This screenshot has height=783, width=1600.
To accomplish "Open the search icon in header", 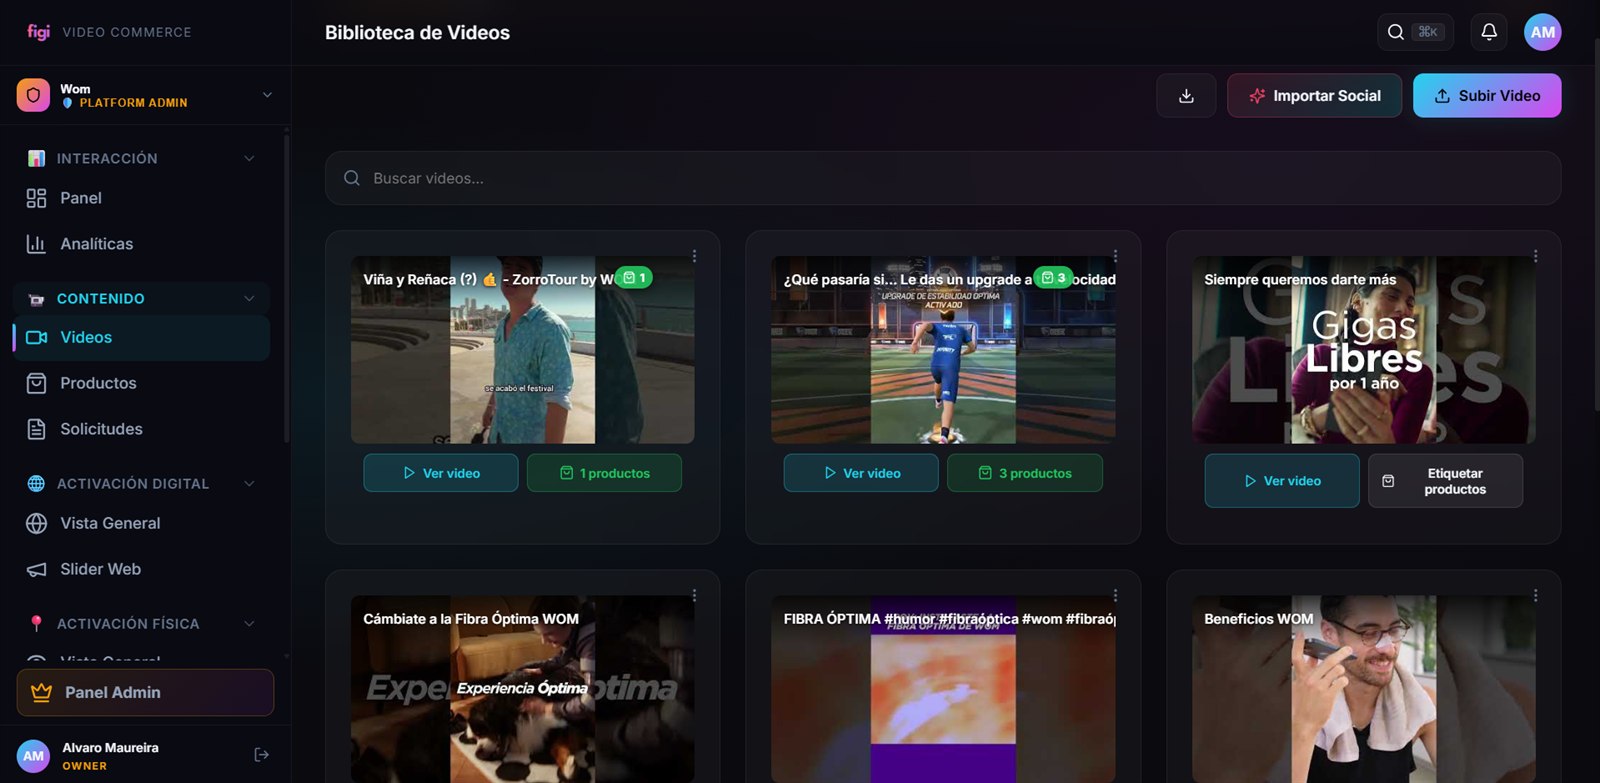I will click(1396, 32).
